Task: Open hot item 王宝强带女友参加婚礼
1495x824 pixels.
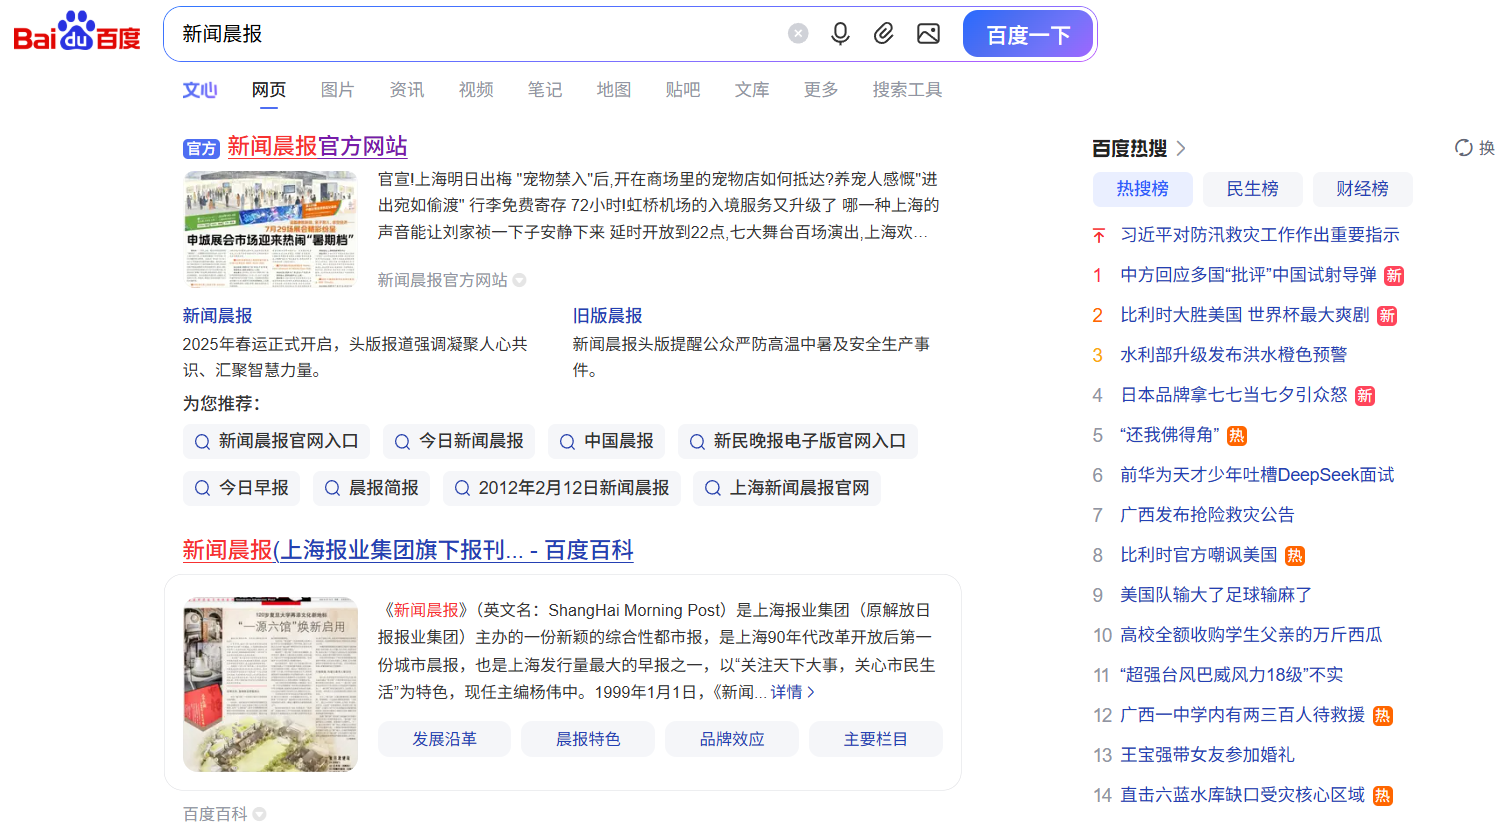Action: pyautogui.click(x=1207, y=755)
